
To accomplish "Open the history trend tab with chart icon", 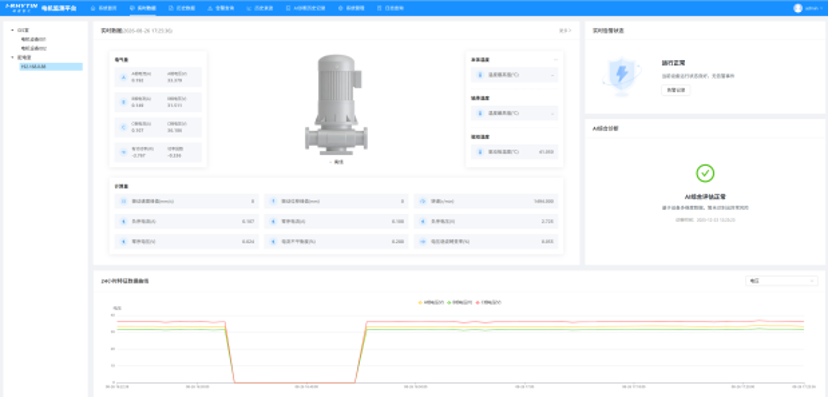I will click(x=259, y=8).
